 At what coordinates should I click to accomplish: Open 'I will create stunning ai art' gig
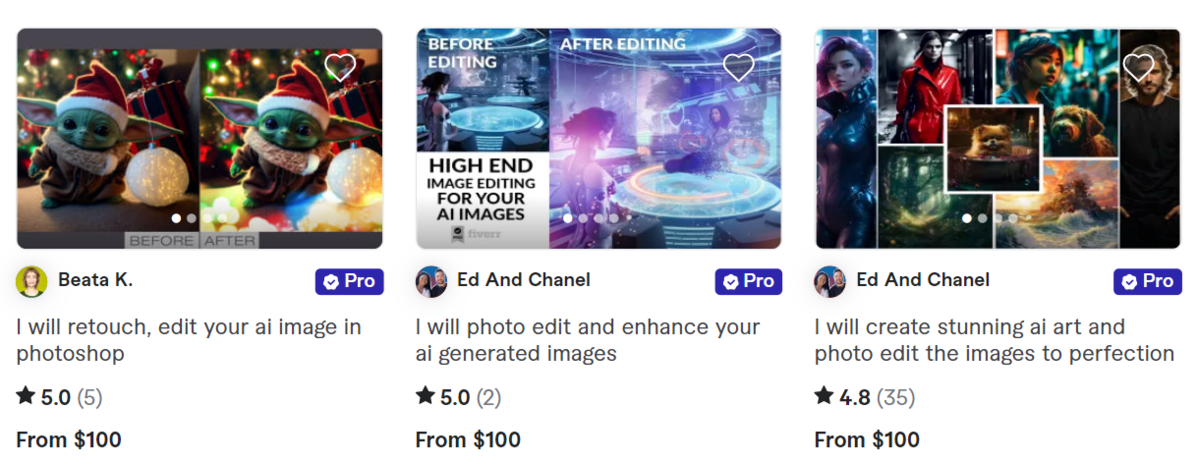pos(994,340)
